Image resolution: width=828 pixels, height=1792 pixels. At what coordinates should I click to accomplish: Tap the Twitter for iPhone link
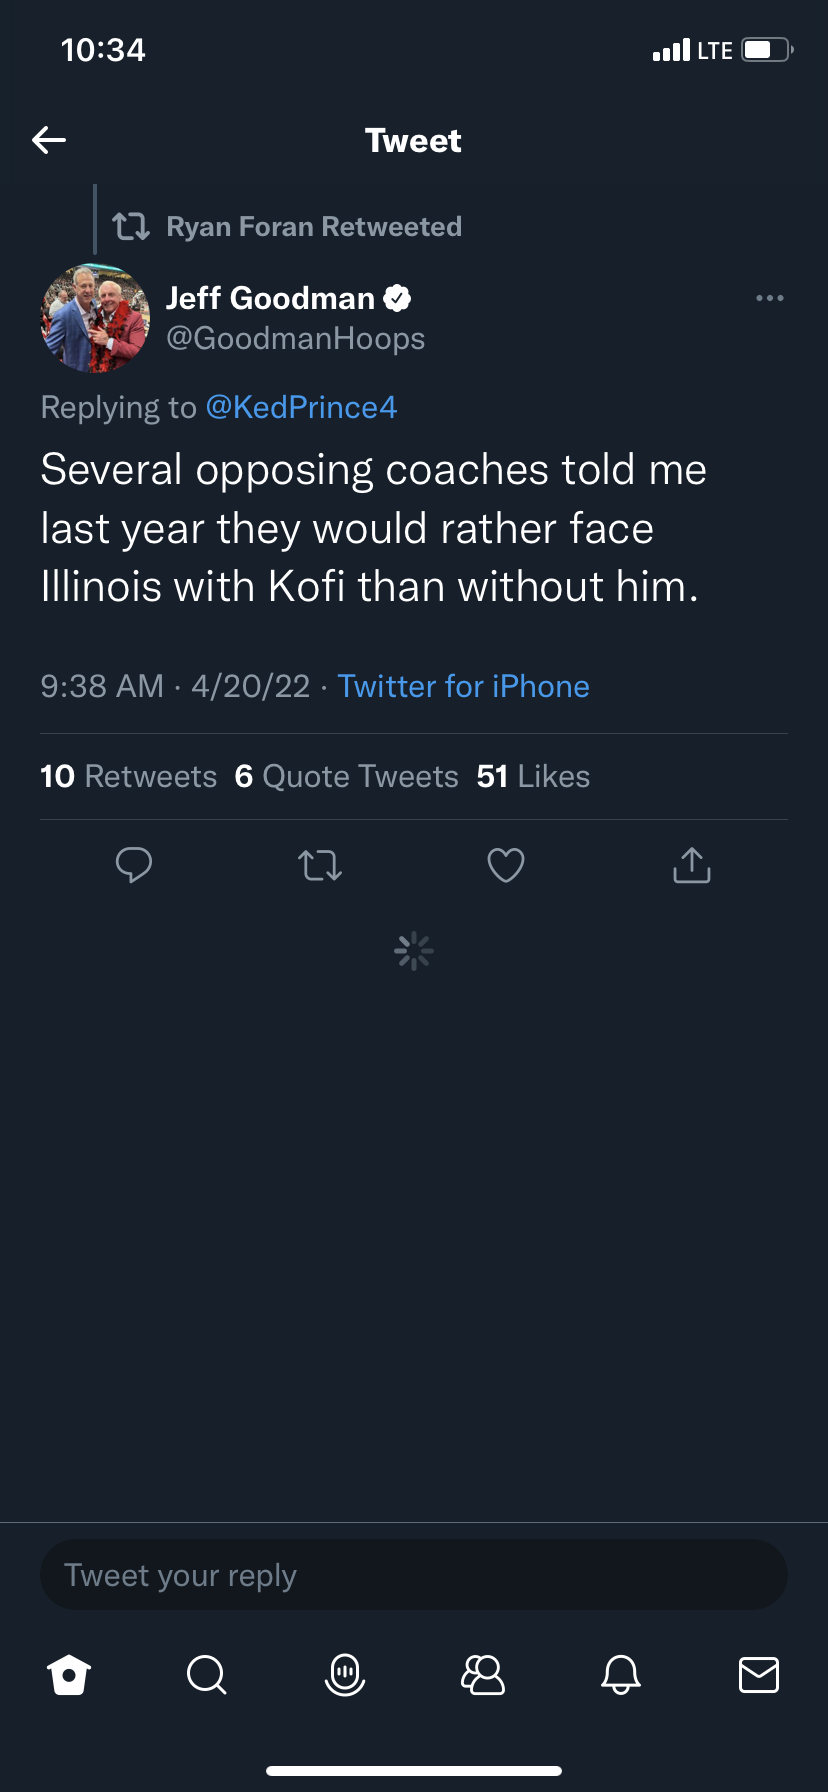(x=463, y=686)
